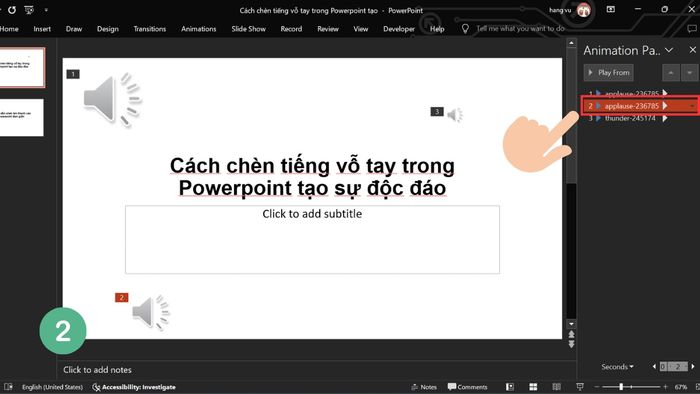Shift animation timeline left arrow
The width and height of the screenshot is (700, 394).
[654, 366]
